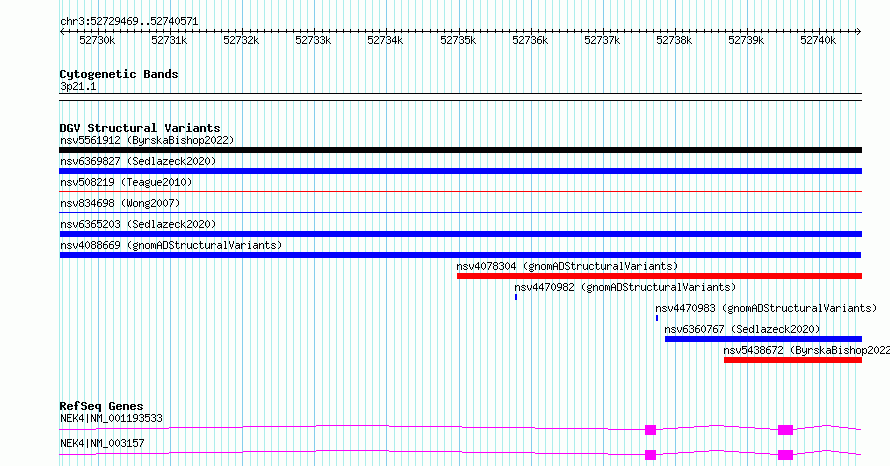Open nsv6369827 (Sedlazeck2020) label
Image resolution: width=890 pixels, height=466 pixels.
pyautogui.click(x=138, y=161)
